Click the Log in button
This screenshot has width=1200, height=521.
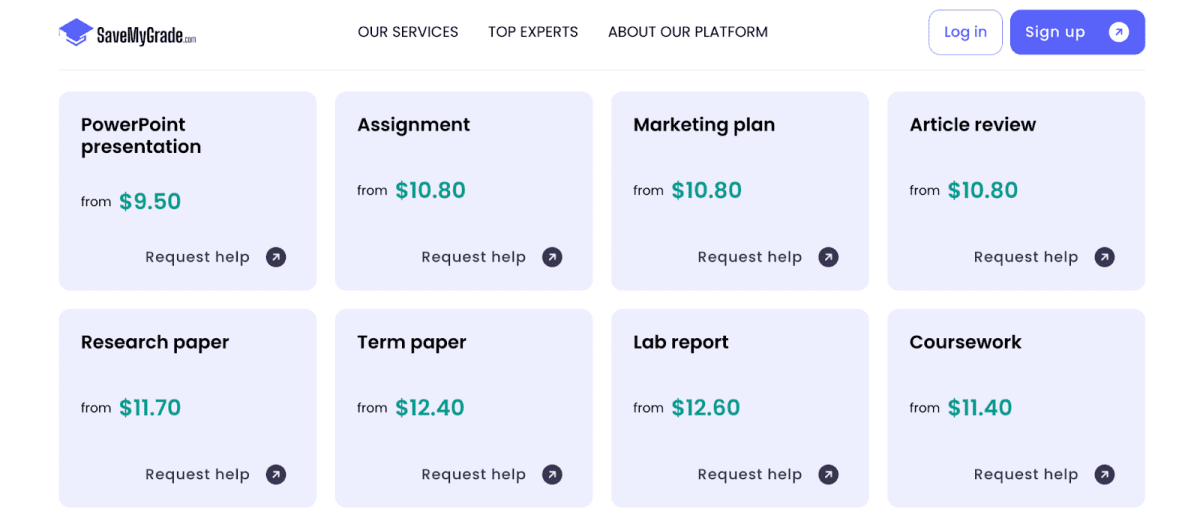pos(965,32)
